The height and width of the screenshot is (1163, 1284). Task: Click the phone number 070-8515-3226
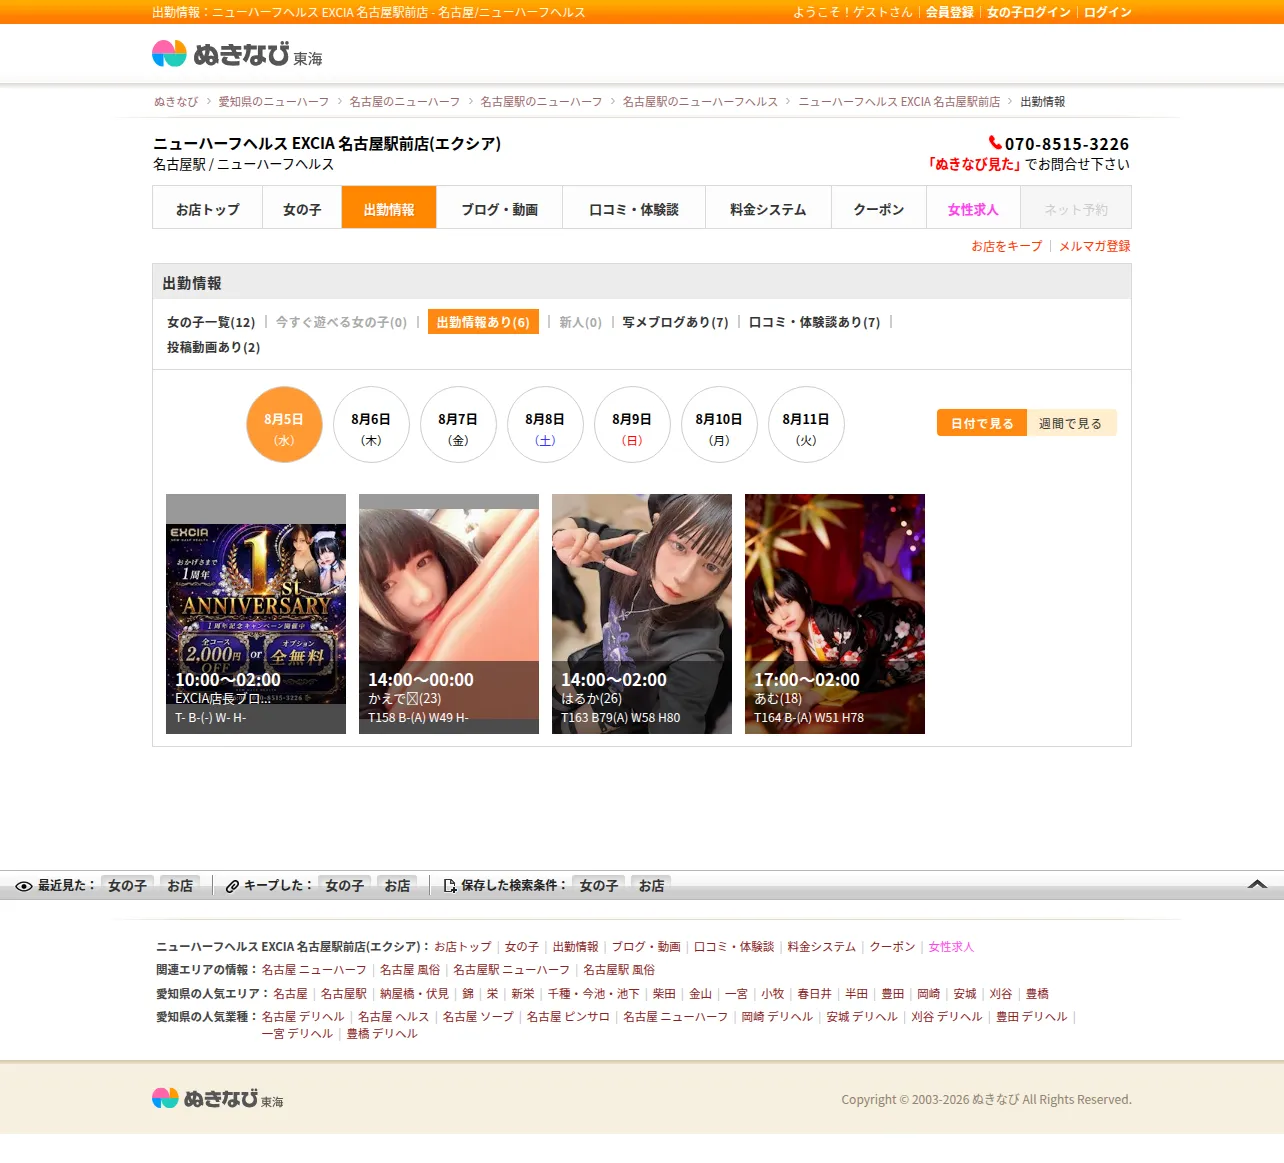click(1067, 144)
